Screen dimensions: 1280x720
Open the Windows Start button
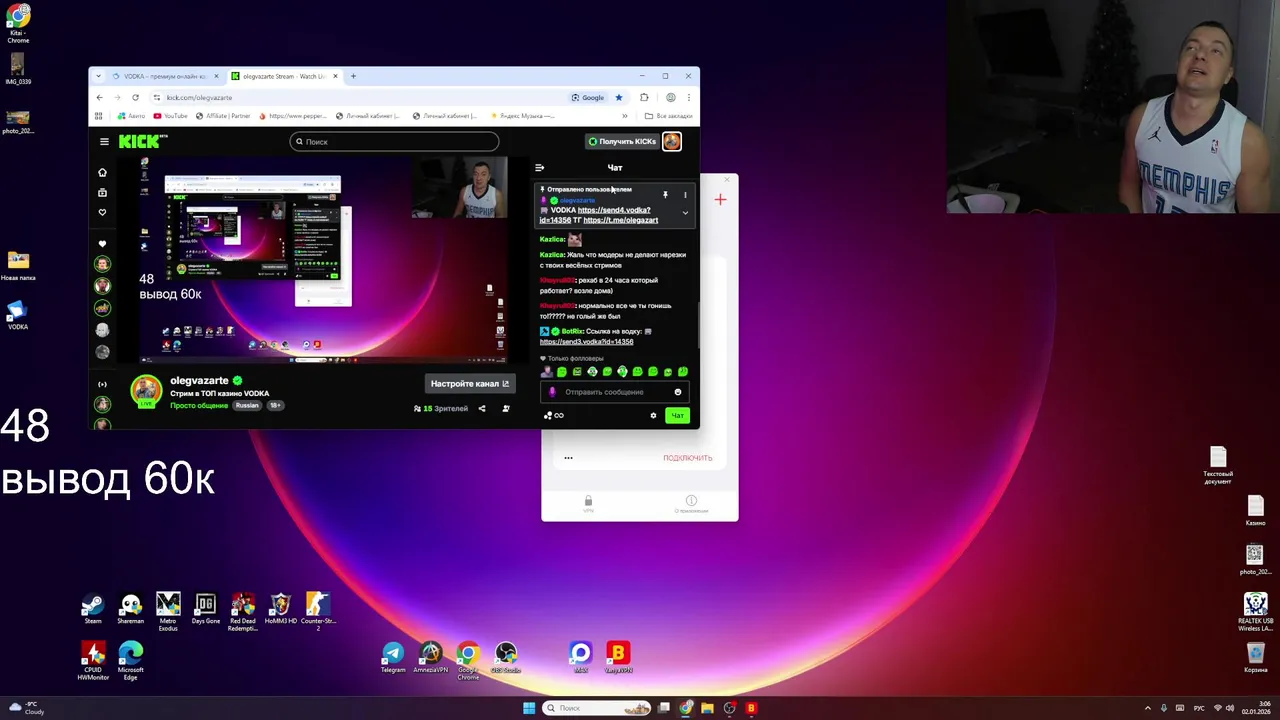pos(529,708)
